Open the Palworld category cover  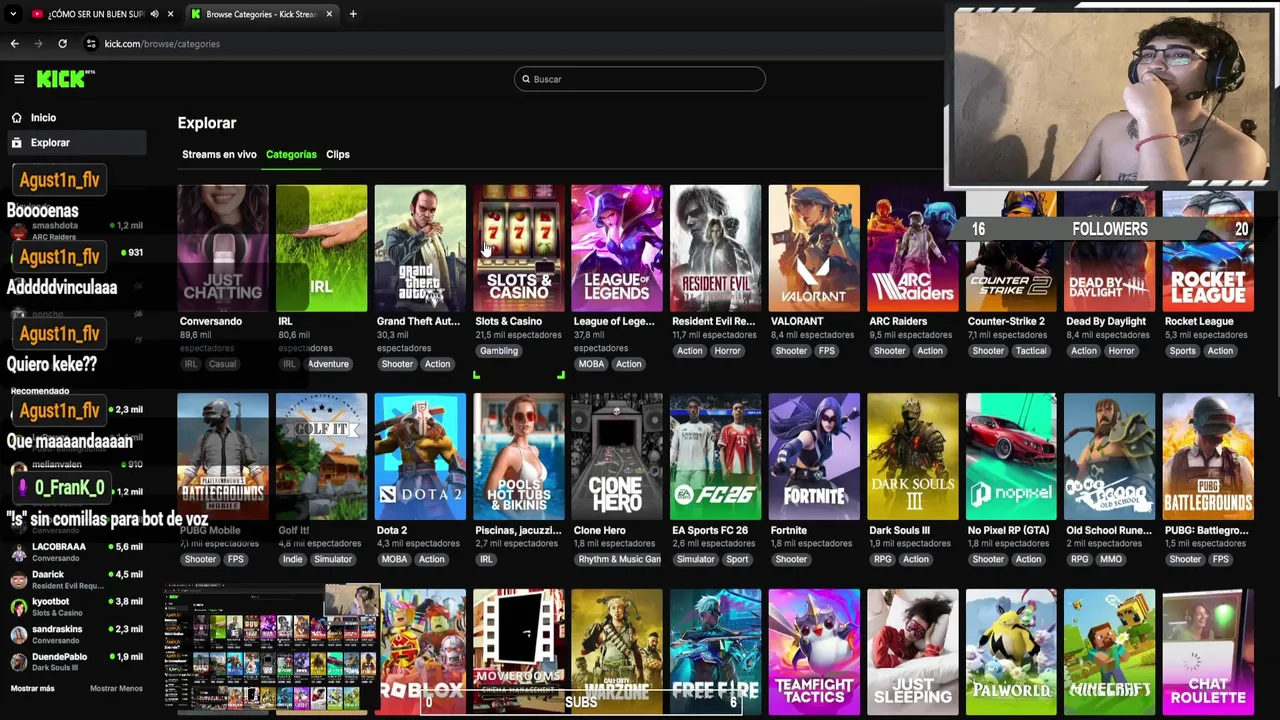point(1011,652)
